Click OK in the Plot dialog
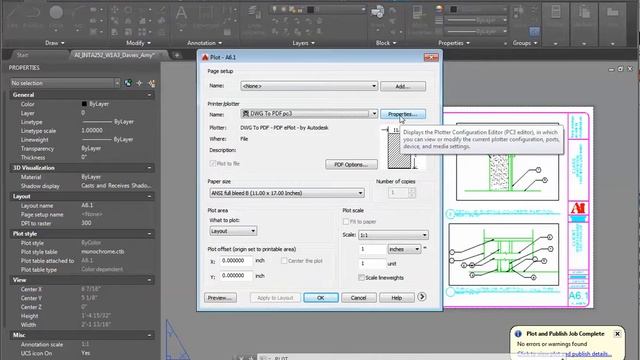640x360 pixels. 321,298
